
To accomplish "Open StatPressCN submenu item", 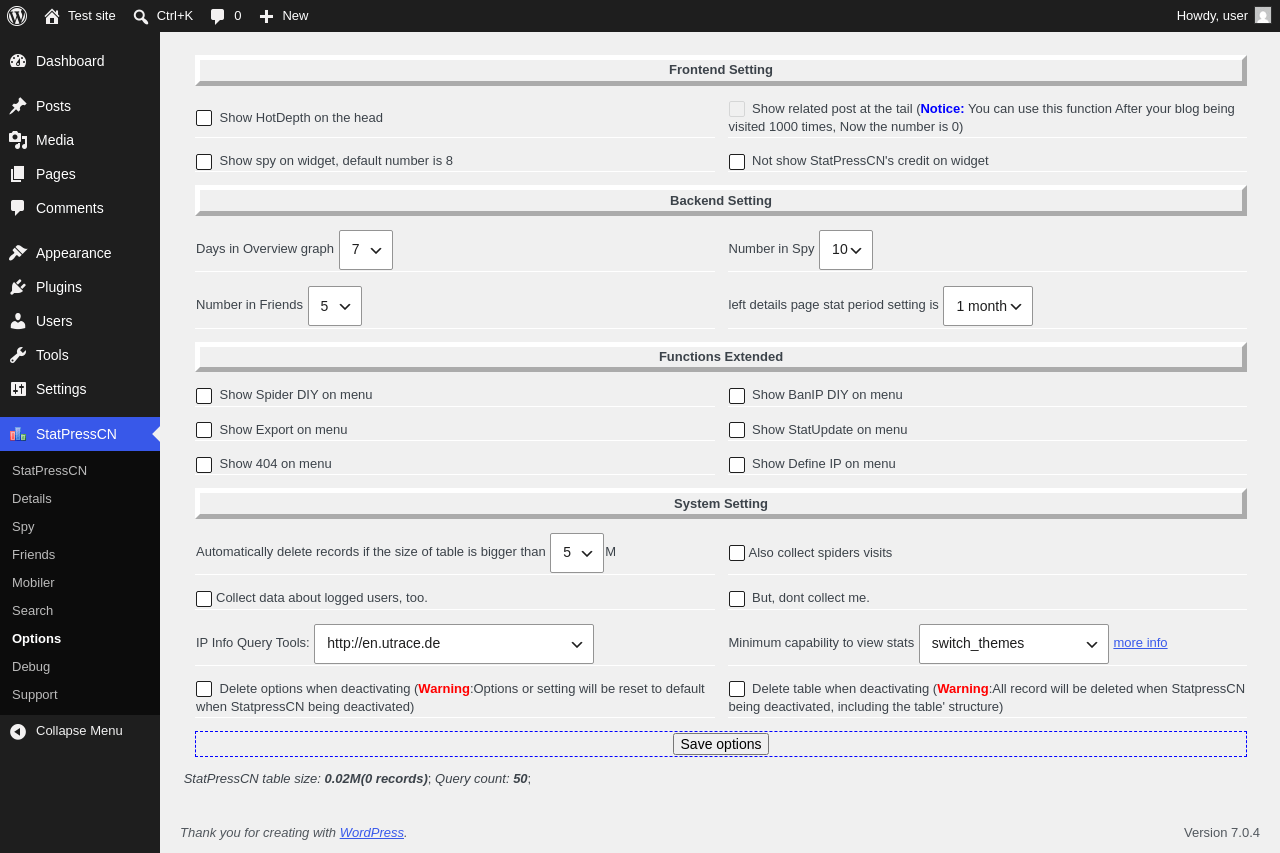I will pos(80,470).
